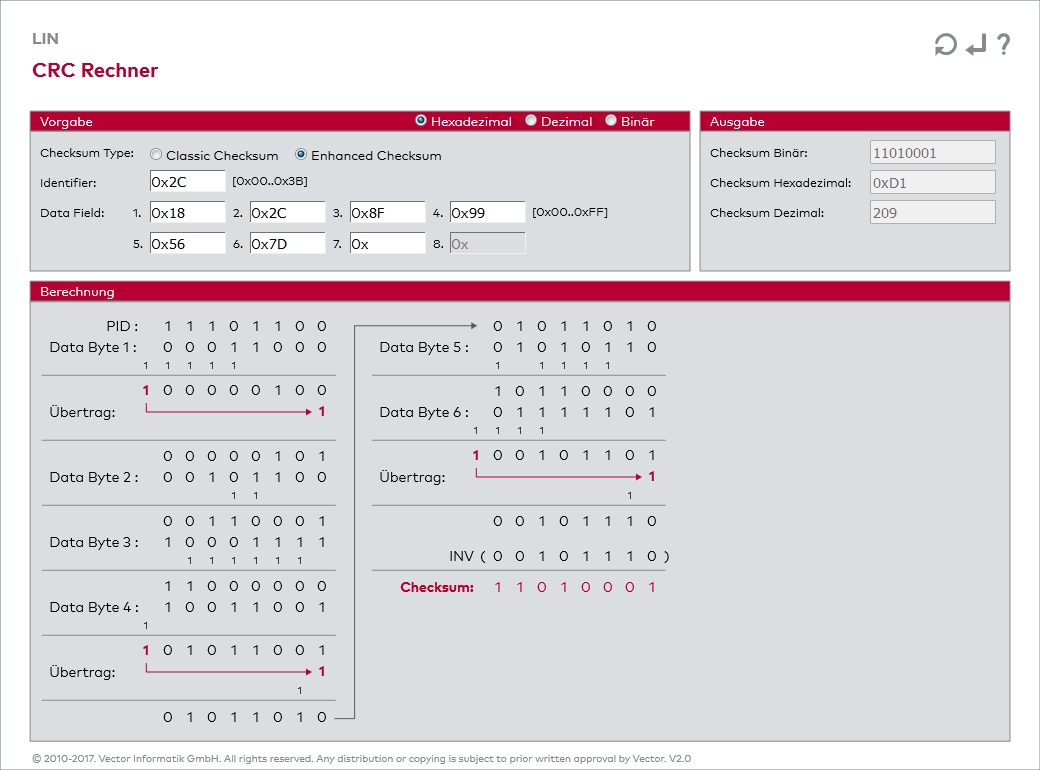Screen dimensions: 1040x770
Task: Choose Classic Checksum type
Action: click(x=156, y=155)
